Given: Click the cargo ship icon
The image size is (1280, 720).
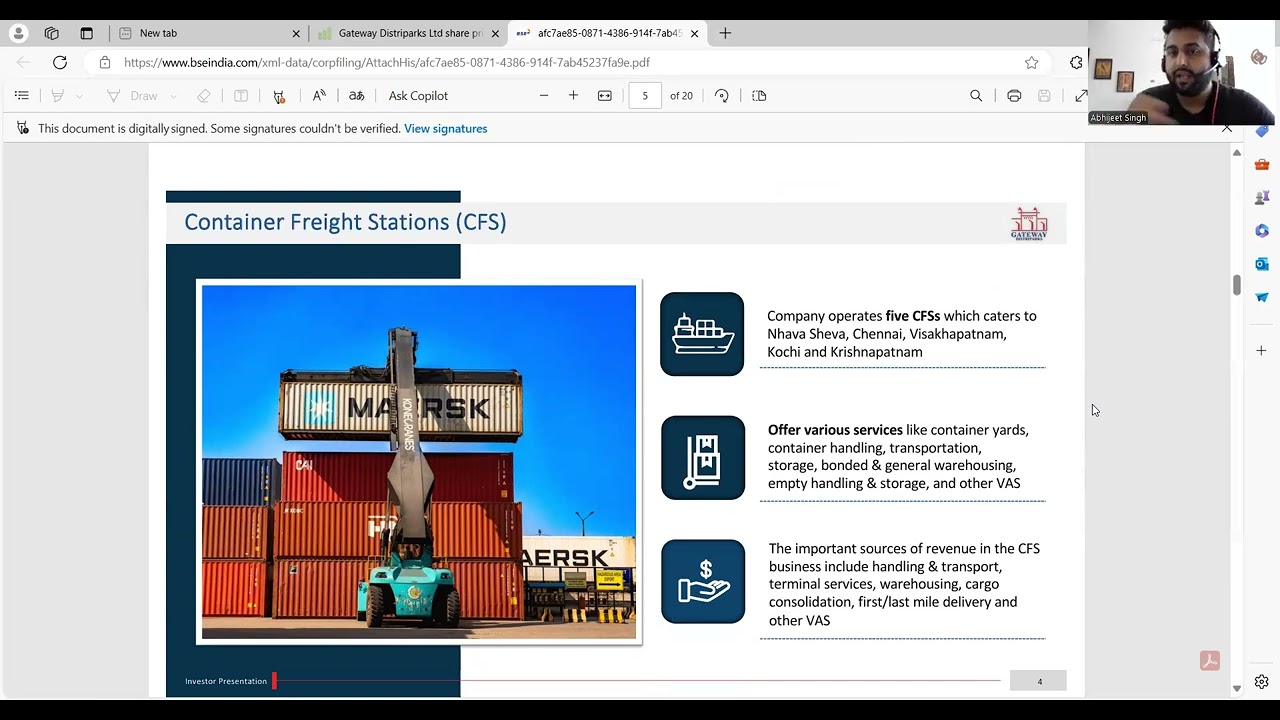Looking at the screenshot, I should click(702, 334).
